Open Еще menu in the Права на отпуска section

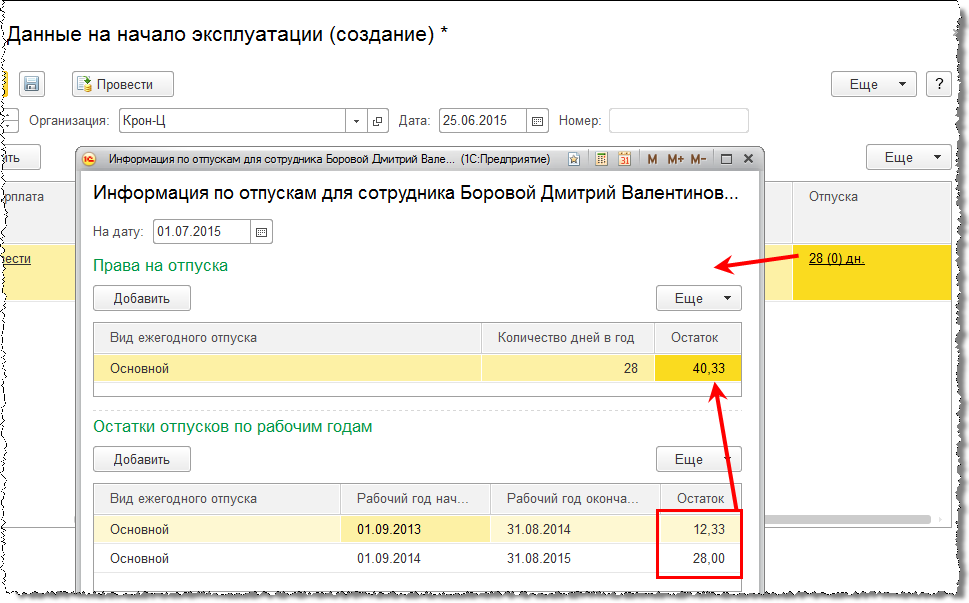coord(698,298)
